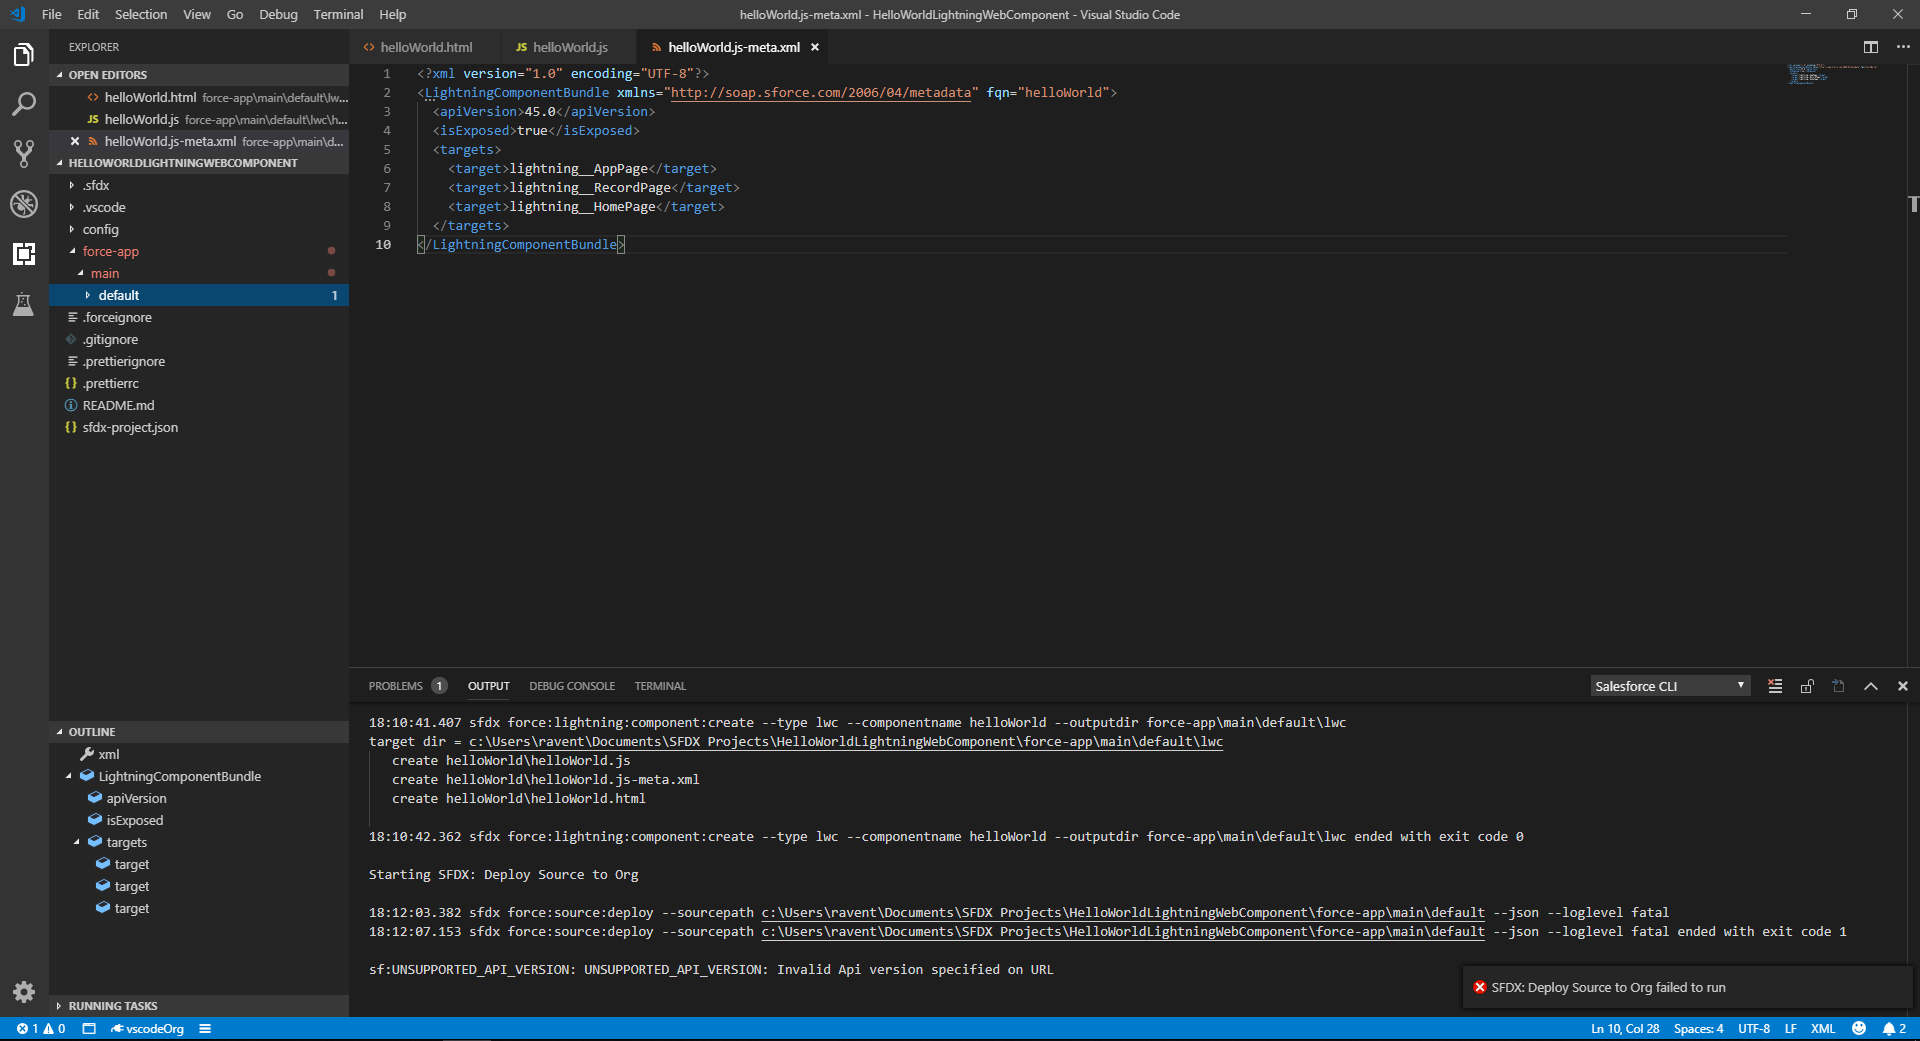
Task: Open the Terminal menu
Action: point(338,14)
